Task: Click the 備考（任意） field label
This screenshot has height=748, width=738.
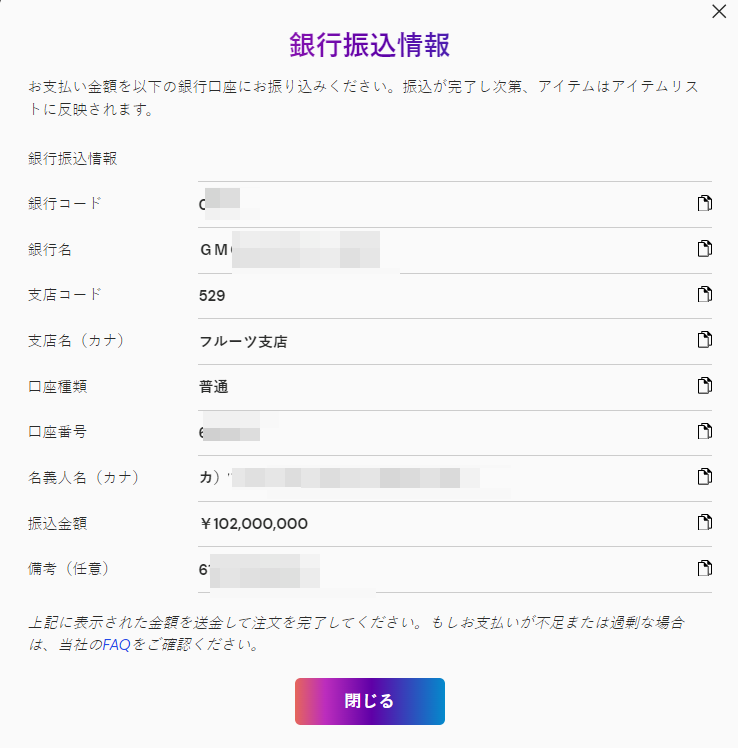Action: (x=69, y=569)
